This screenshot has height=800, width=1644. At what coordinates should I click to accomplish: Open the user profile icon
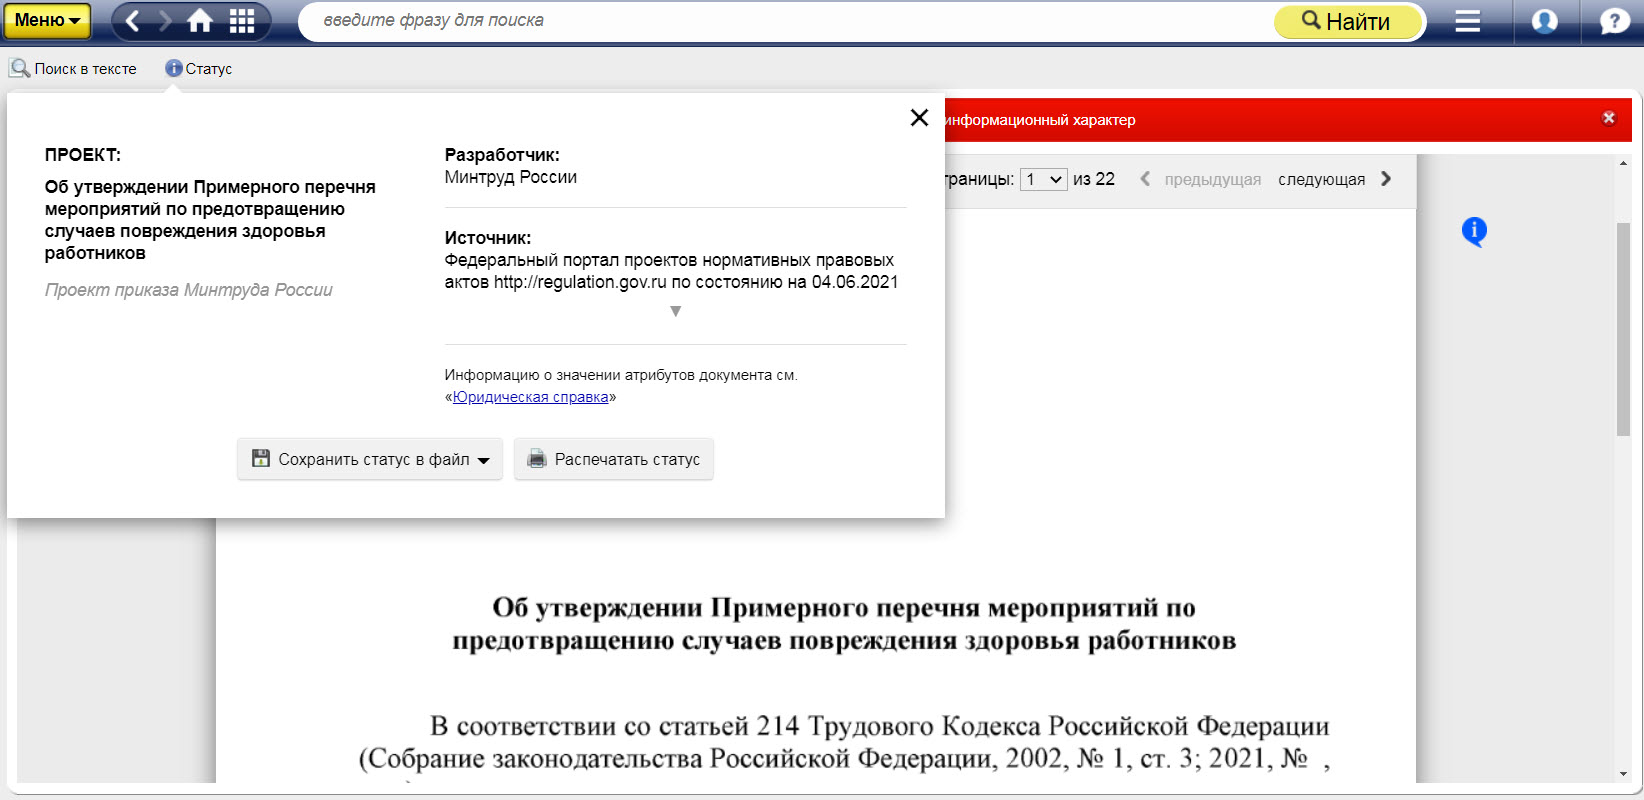(1545, 21)
